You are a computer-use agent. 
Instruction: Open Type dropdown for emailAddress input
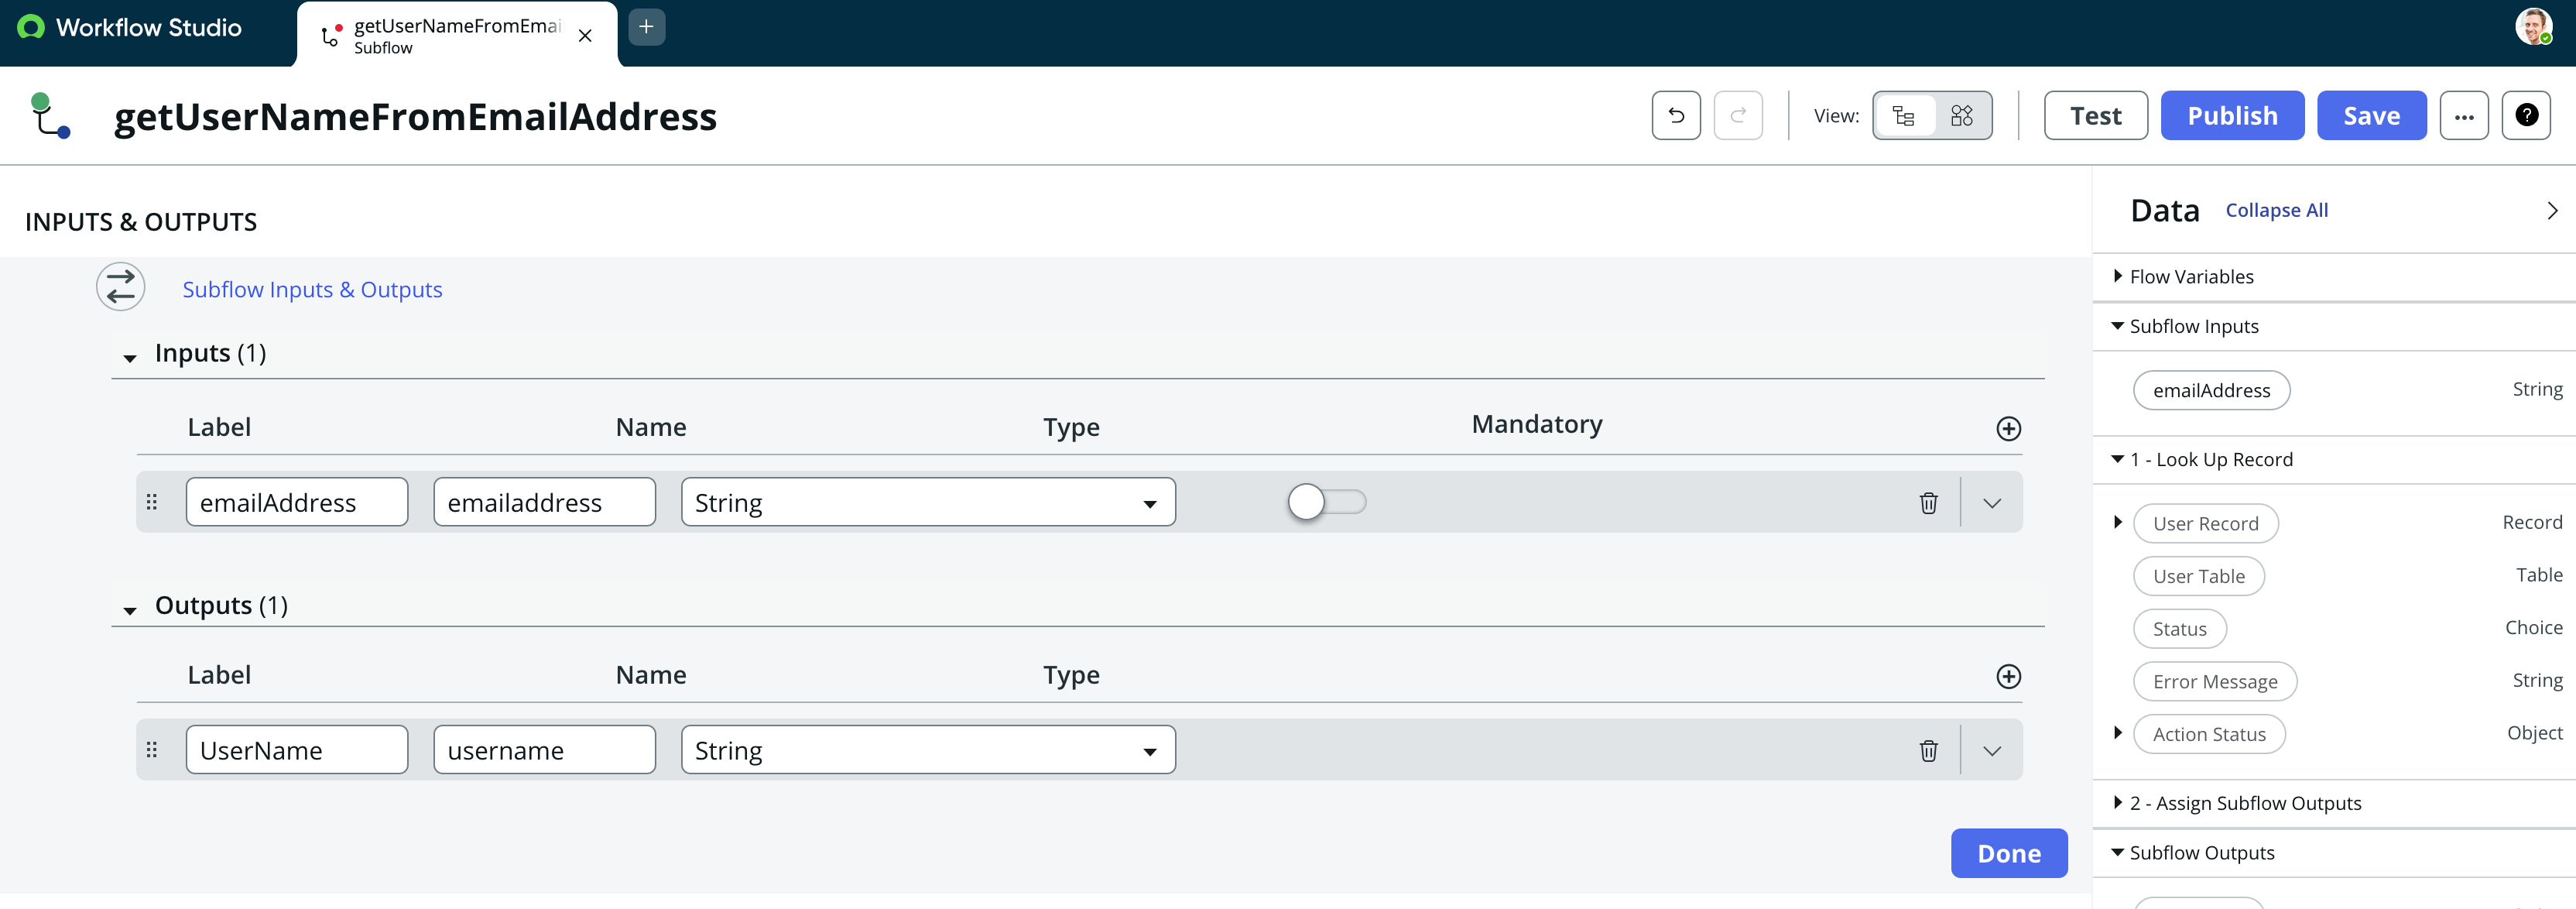tap(927, 503)
